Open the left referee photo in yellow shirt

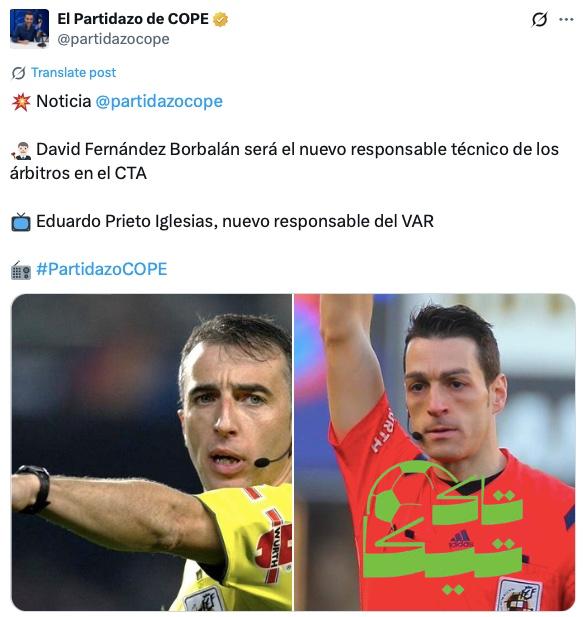coord(152,452)
